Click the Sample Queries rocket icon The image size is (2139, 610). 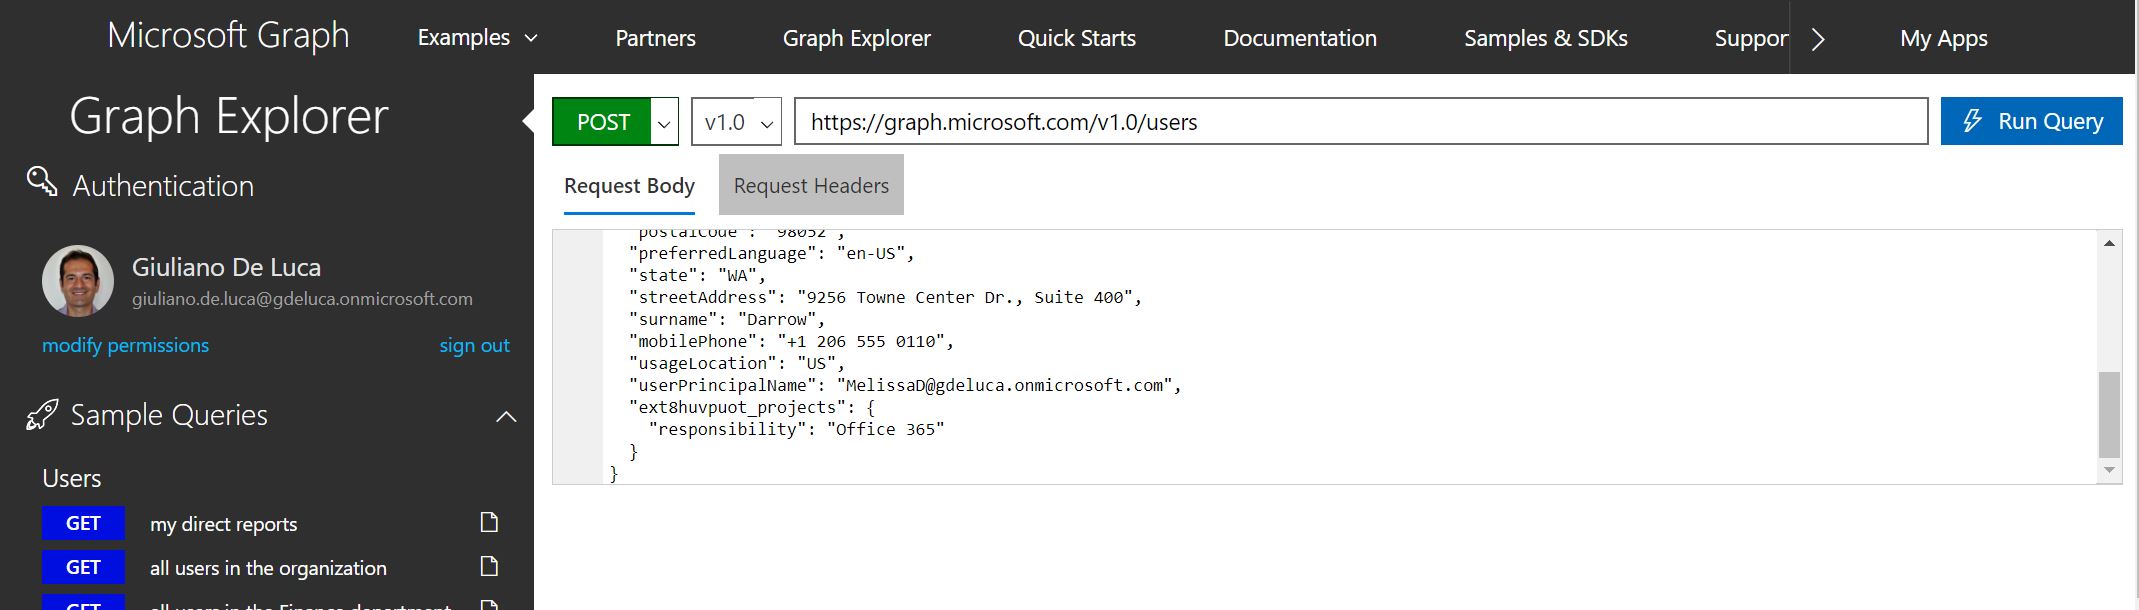pyautogui.click(x=42, y=415)
